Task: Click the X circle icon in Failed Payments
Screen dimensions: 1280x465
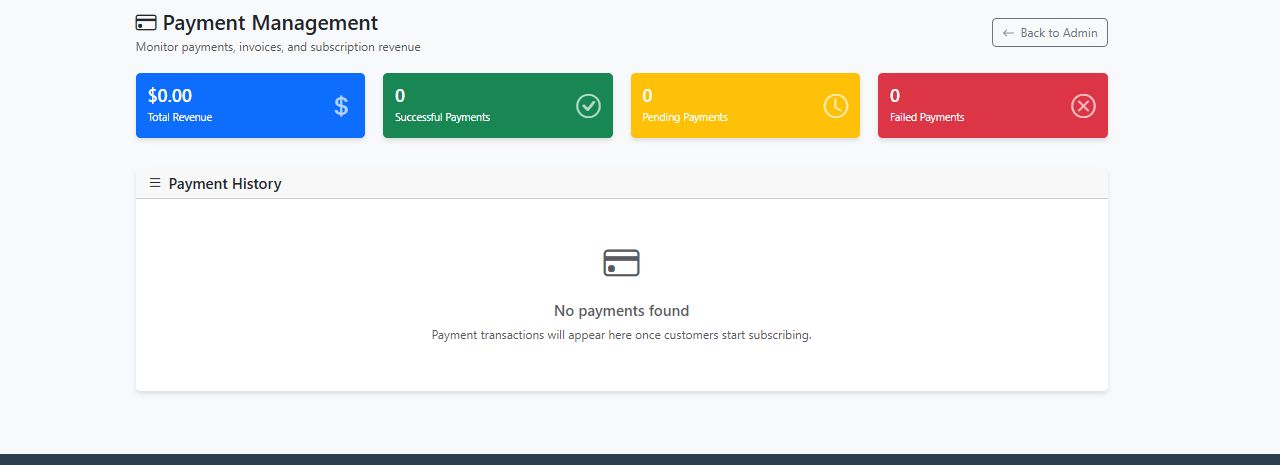Action: tap(1083, 105)
